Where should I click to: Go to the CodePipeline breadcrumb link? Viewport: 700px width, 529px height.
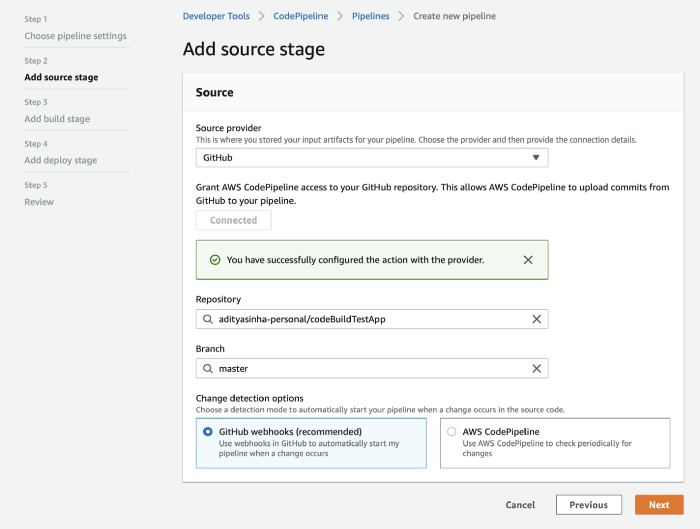[x=300, y=16]
